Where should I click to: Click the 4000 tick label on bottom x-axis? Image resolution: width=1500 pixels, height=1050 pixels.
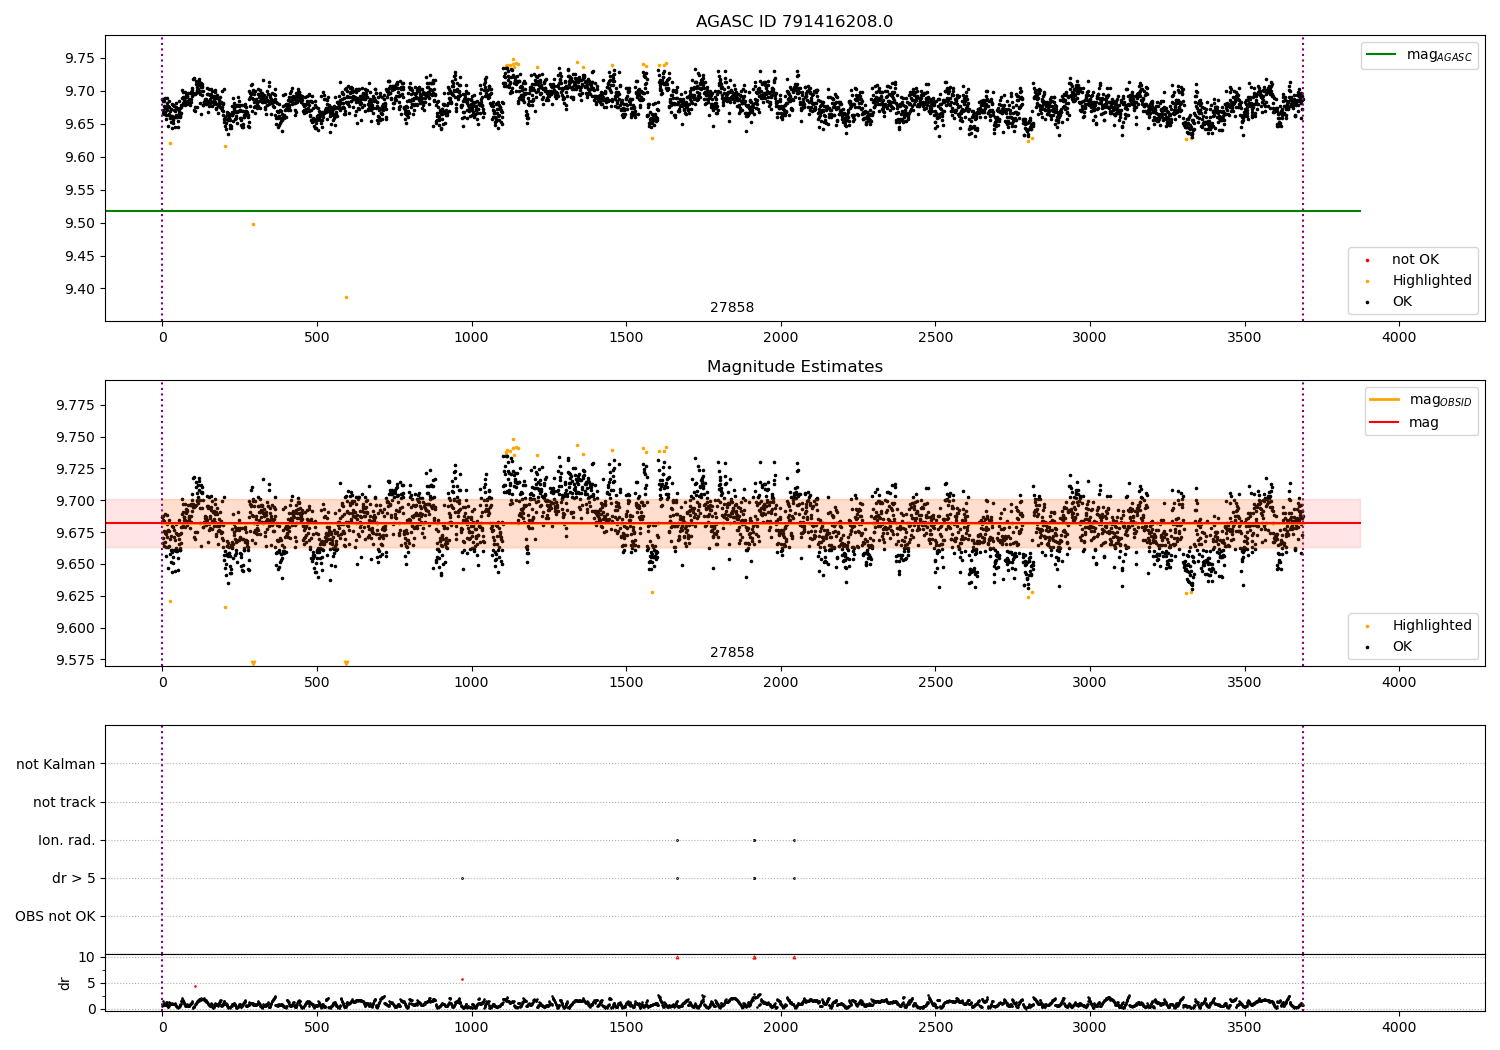pos(1399,1027)
